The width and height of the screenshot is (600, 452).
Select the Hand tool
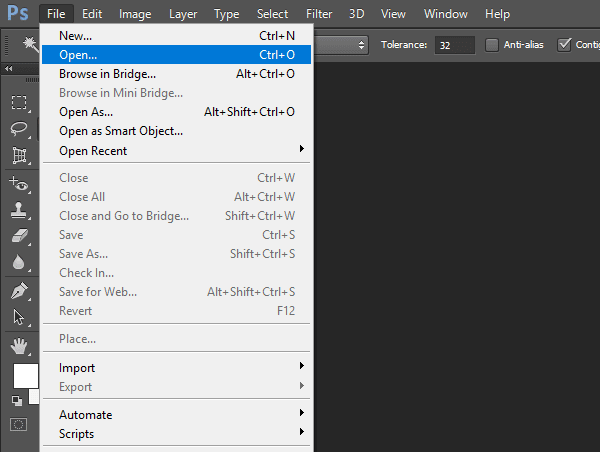[19, 346]
